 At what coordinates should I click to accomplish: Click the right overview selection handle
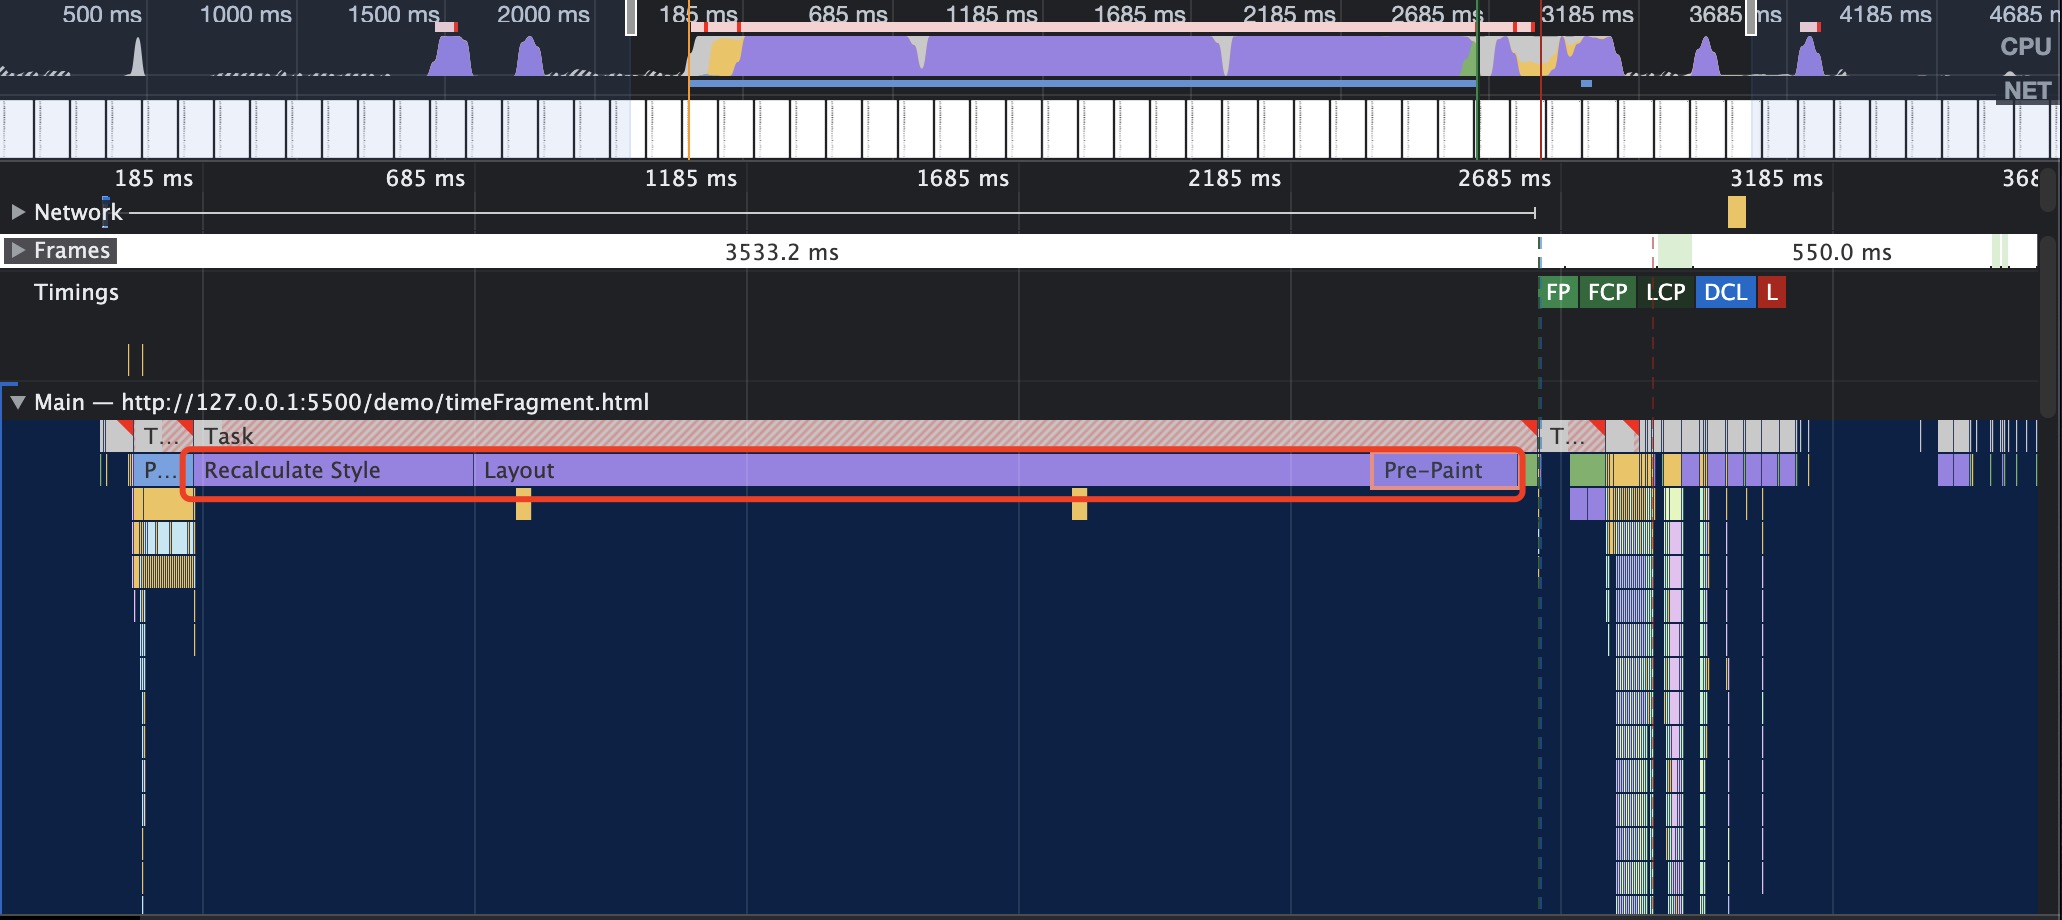tap(1751, 17)
